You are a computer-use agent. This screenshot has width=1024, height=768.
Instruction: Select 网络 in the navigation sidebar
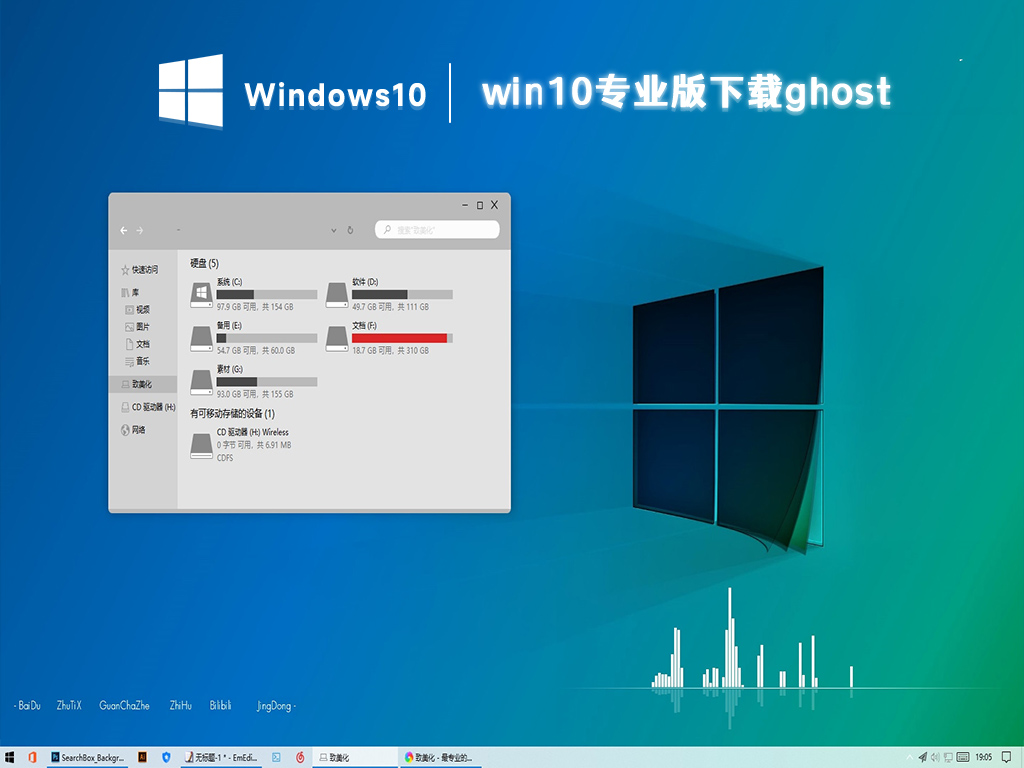click(x=134, y=430)
